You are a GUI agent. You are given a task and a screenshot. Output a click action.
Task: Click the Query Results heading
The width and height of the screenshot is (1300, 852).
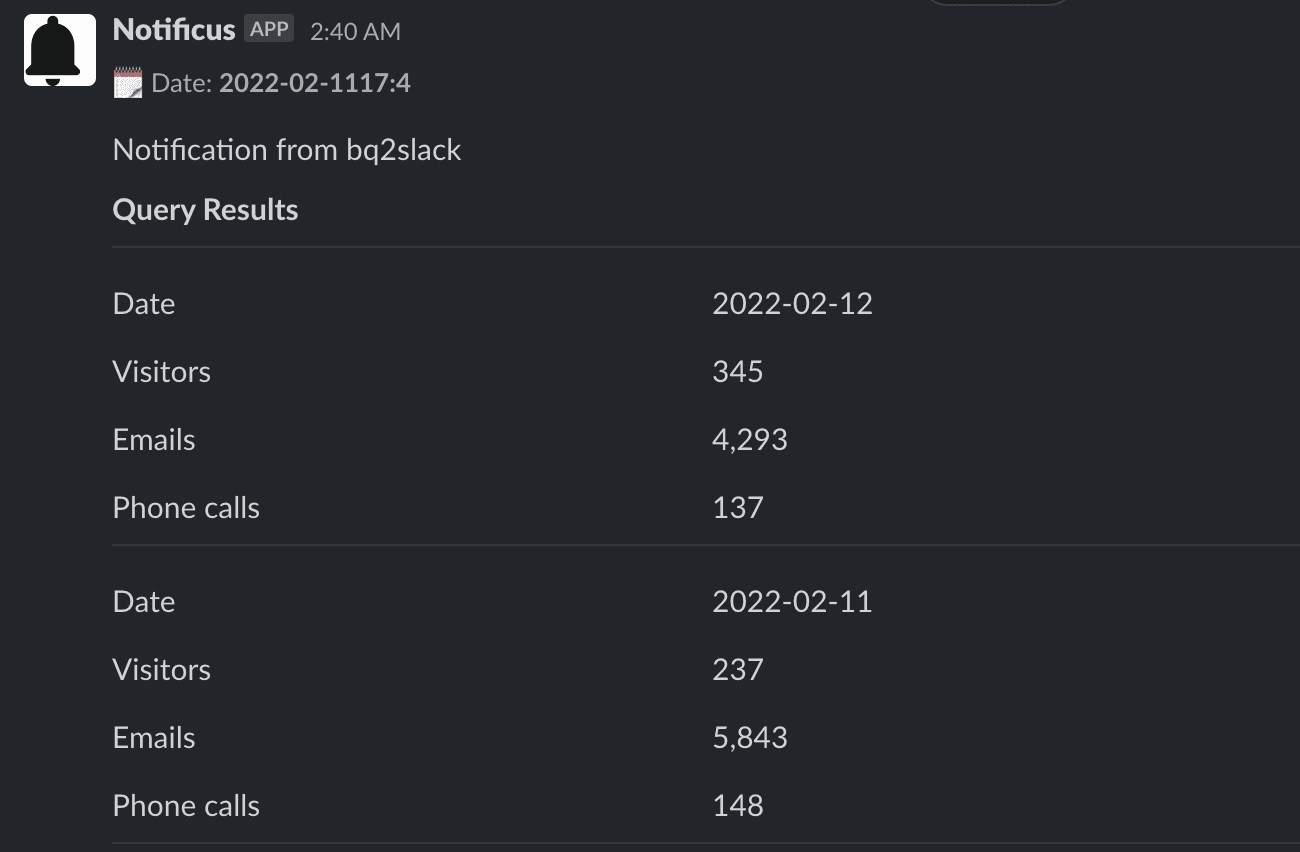click(205, 209)
